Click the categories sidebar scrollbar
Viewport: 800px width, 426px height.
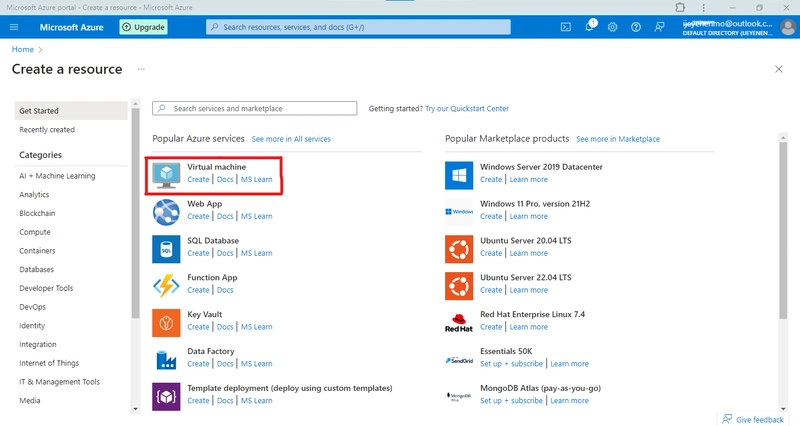tap(135, 213)
